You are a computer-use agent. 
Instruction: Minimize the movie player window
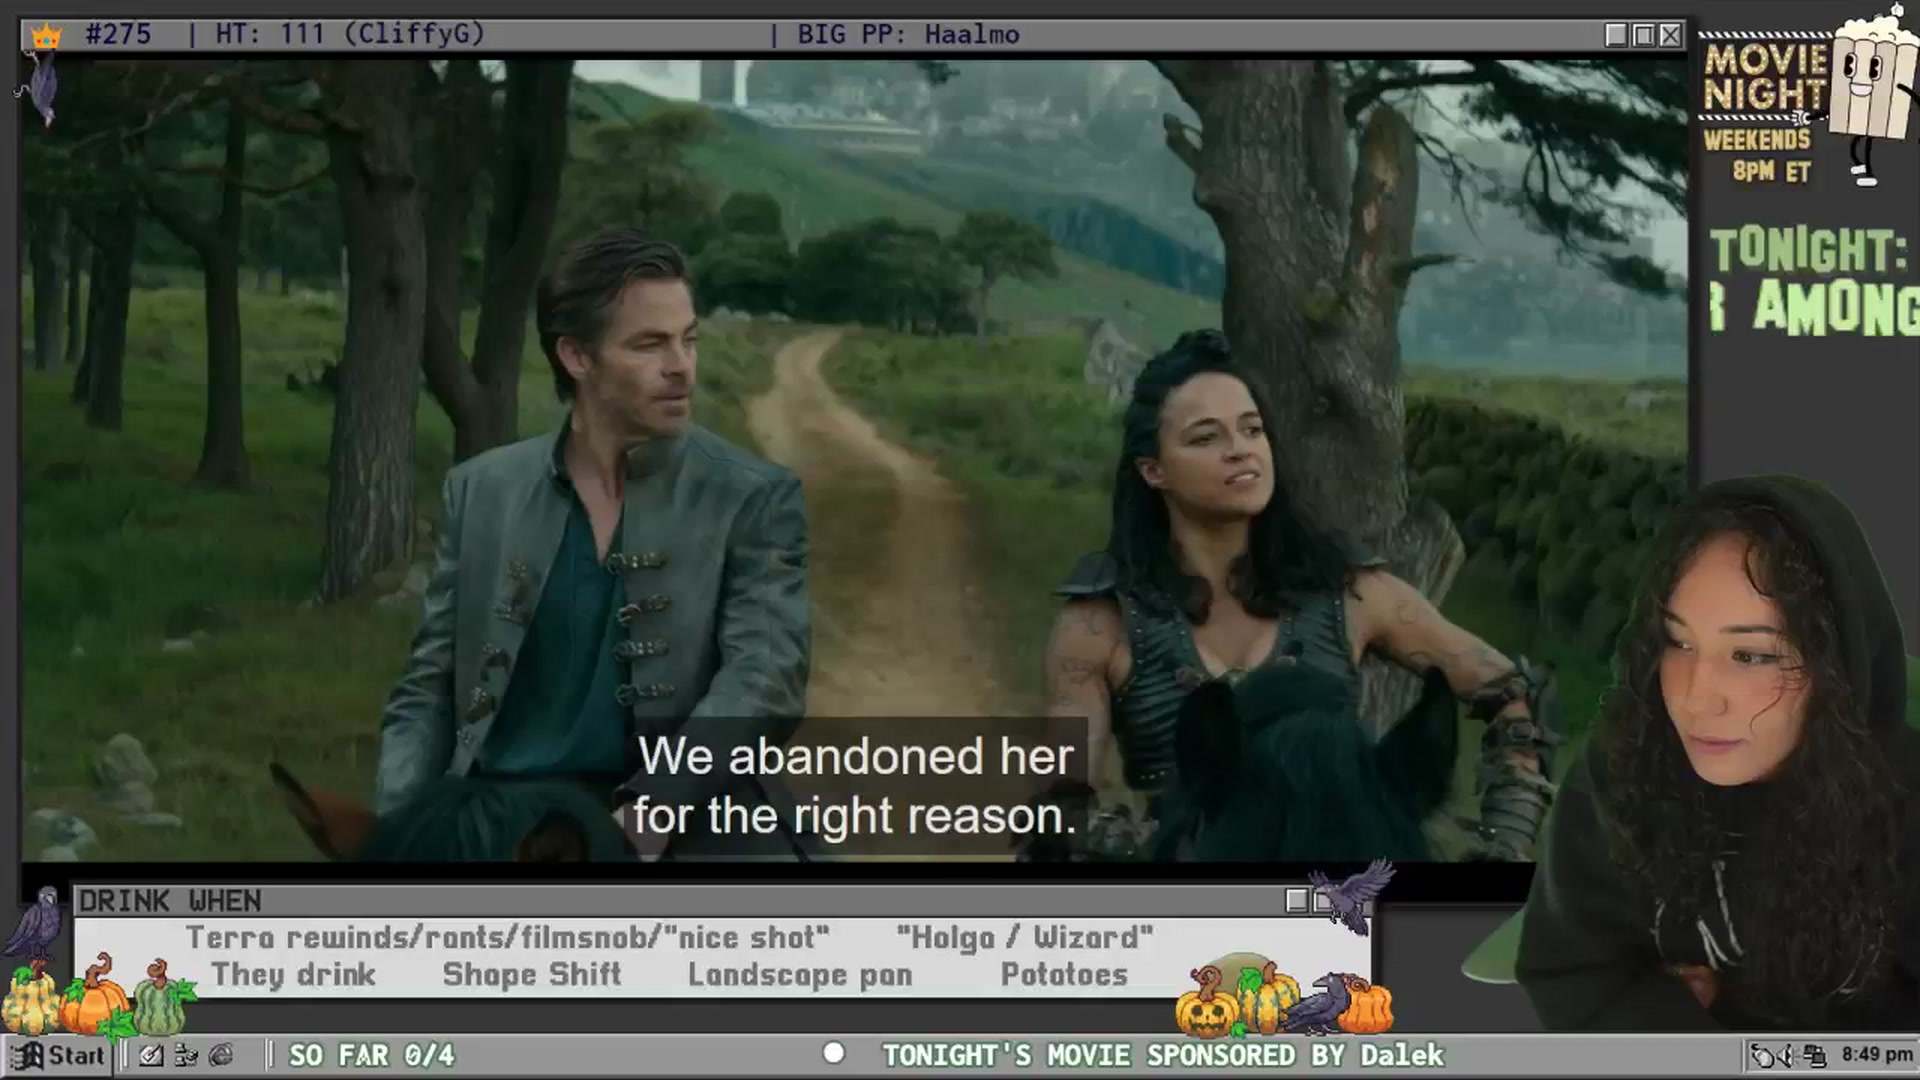(1616, 35)
